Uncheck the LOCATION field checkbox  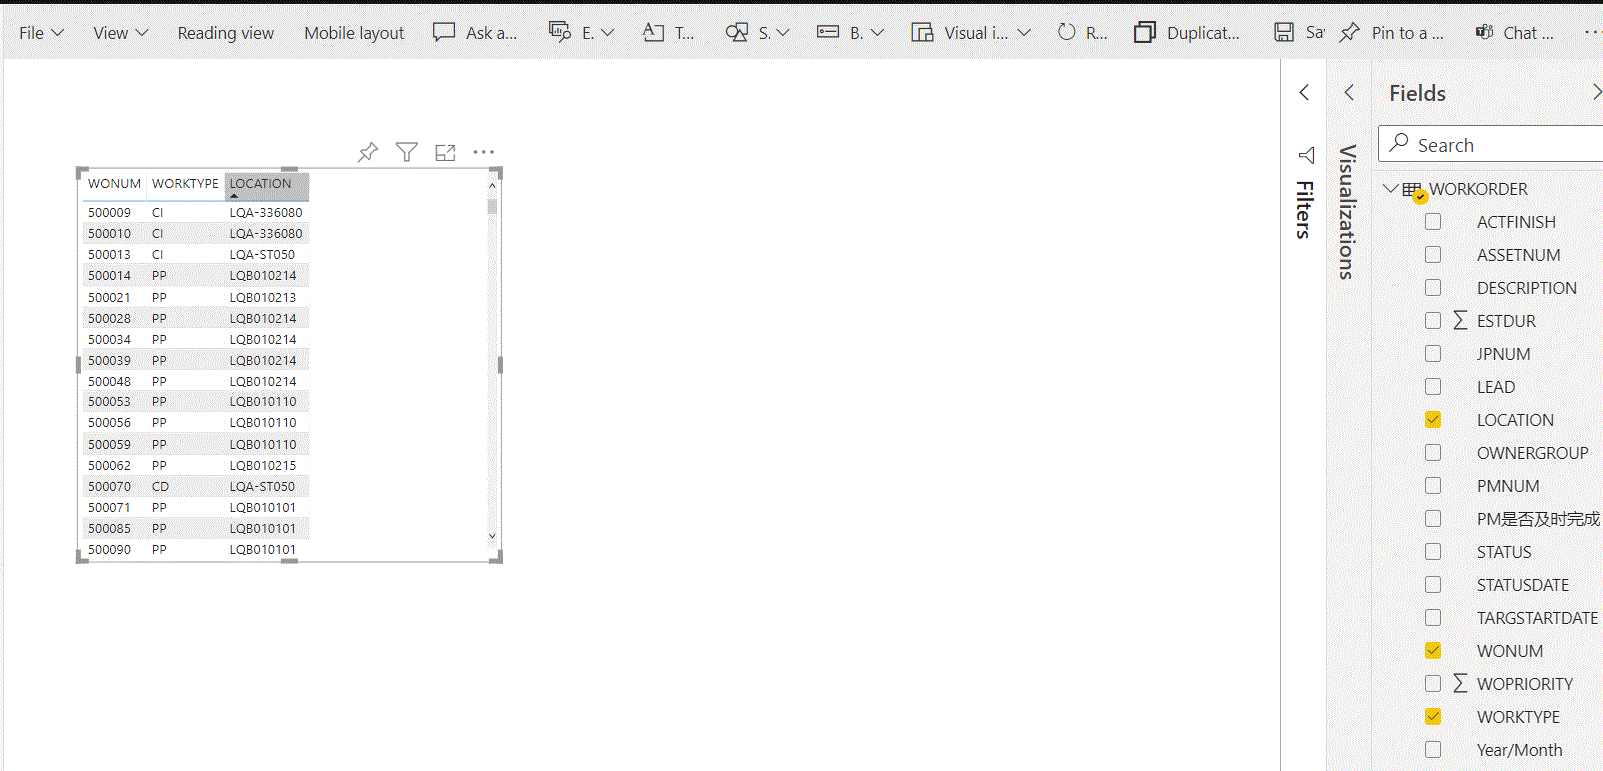pos(1433,420)
